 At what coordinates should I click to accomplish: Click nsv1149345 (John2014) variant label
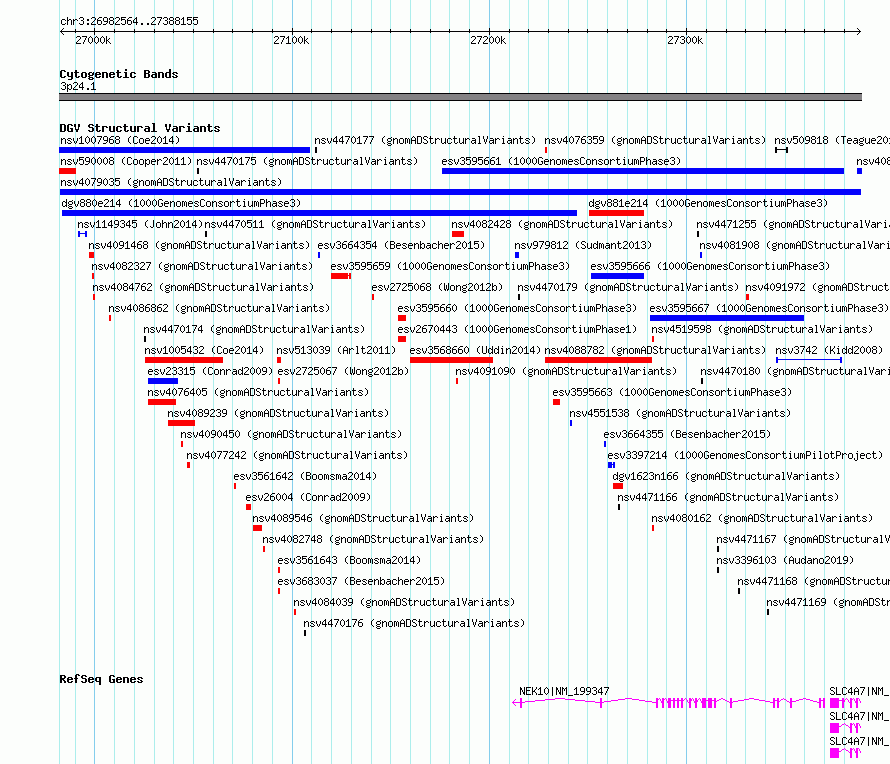(x=140, y=224)
